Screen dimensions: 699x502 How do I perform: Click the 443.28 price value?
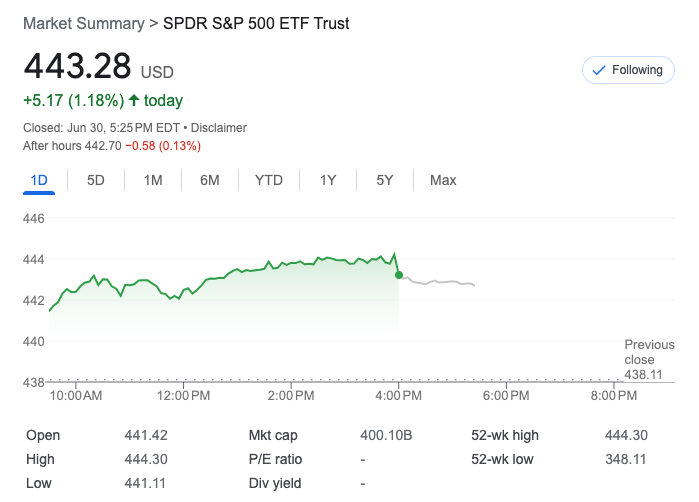tap(78, 66)
